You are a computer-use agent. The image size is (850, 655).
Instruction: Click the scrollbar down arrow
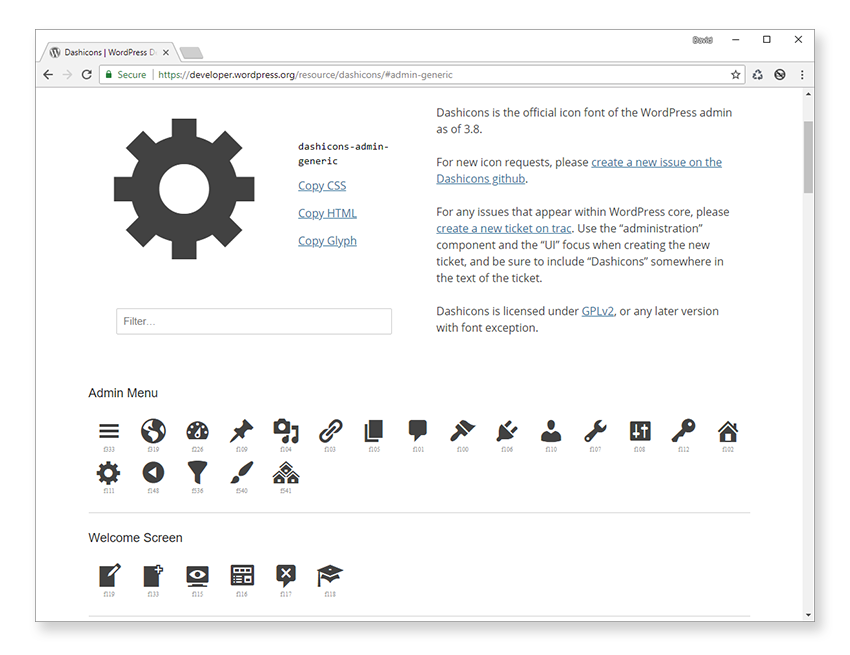coord(808,615)
